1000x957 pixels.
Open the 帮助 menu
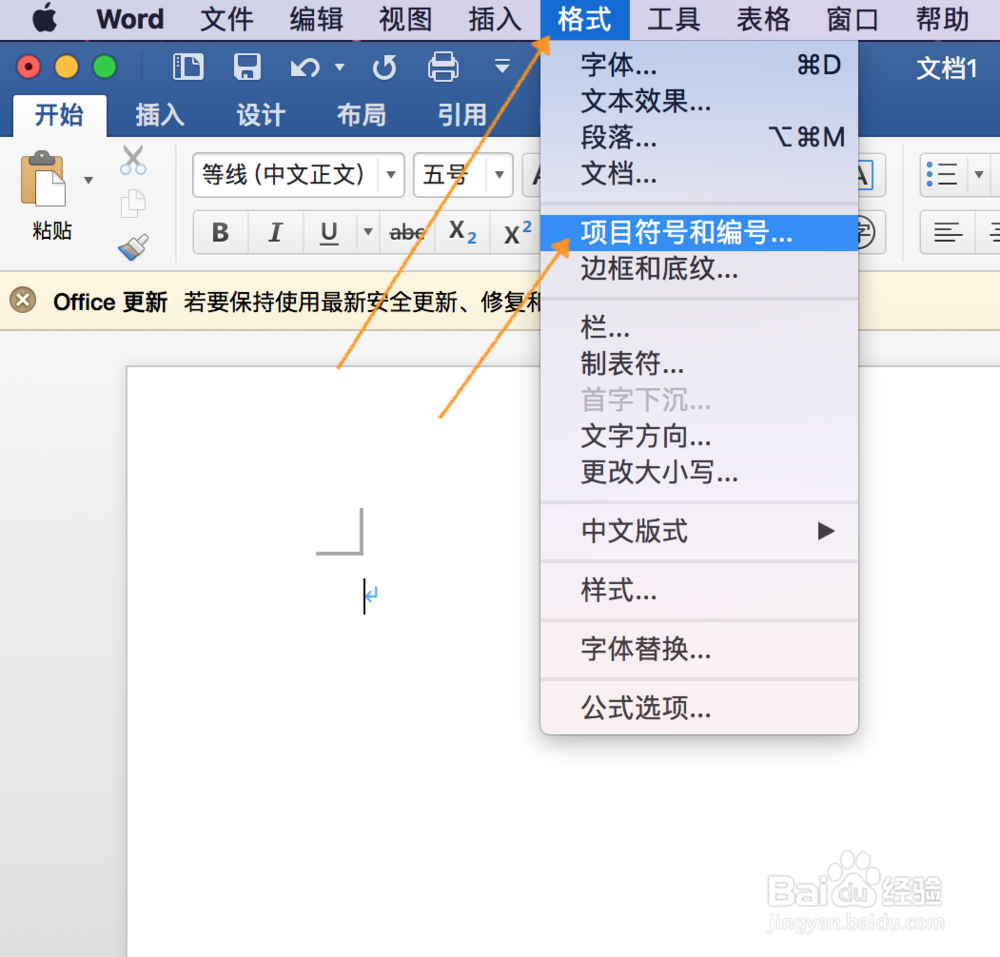coord(942,19)
